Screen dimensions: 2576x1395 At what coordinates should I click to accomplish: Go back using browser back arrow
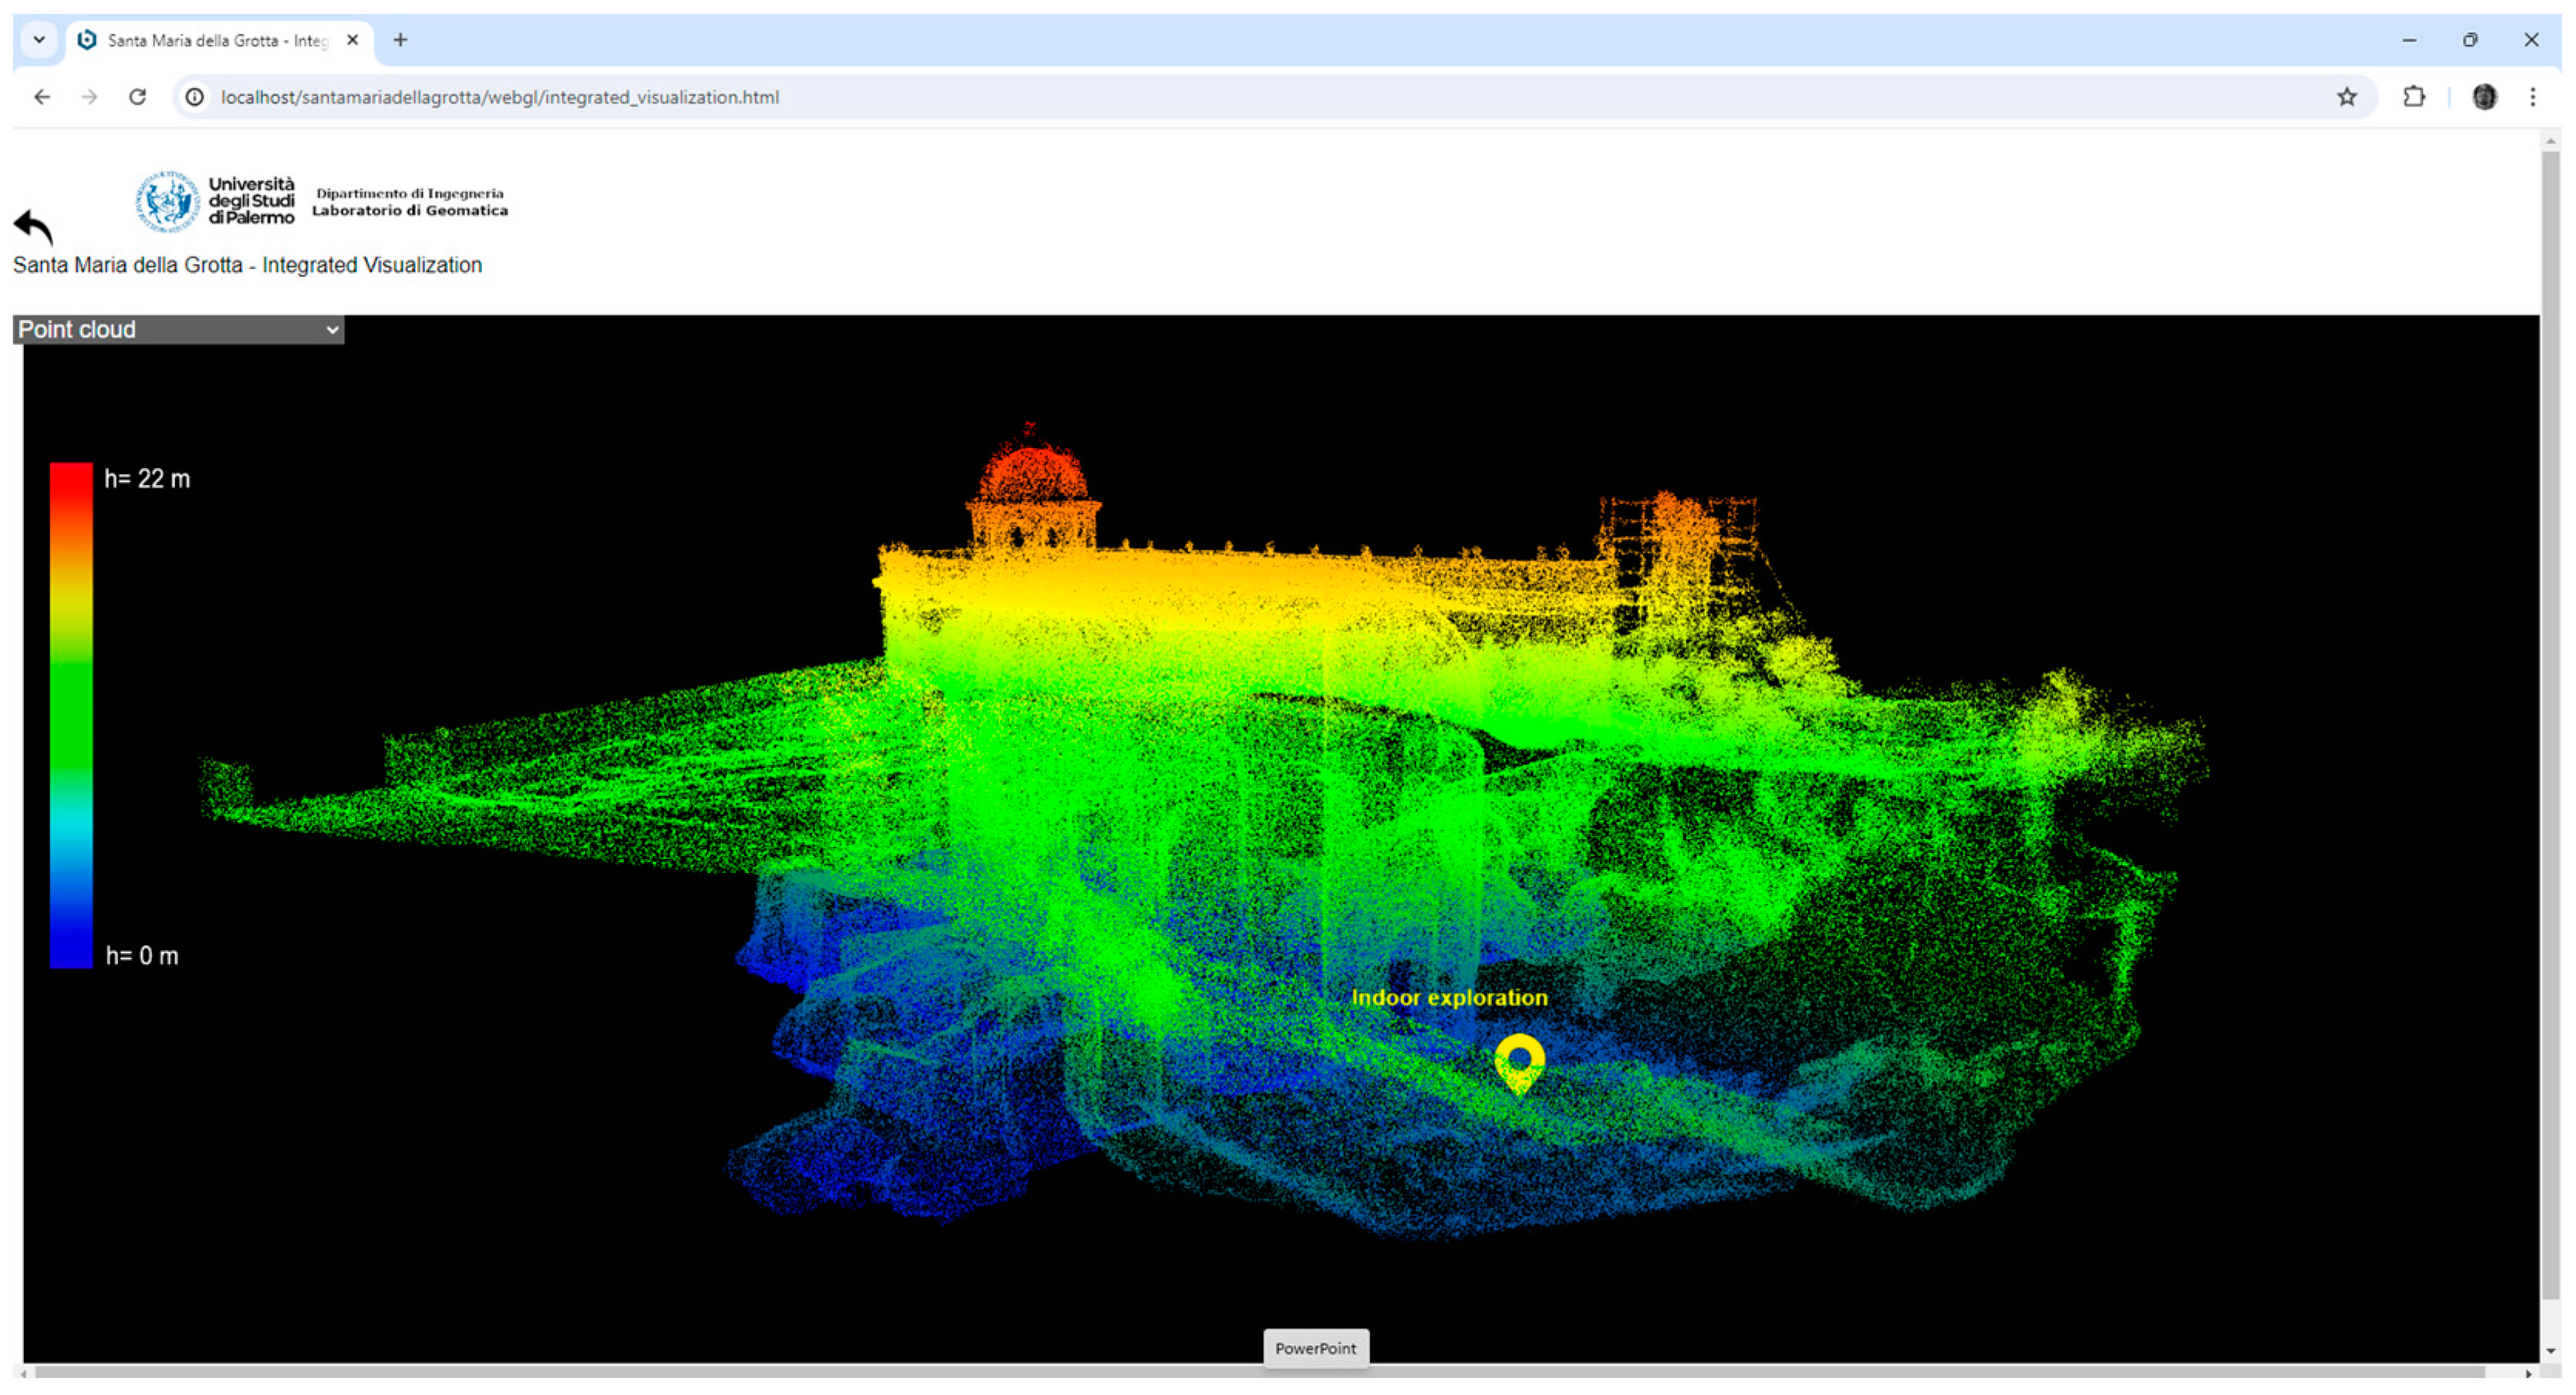[42, 97]
